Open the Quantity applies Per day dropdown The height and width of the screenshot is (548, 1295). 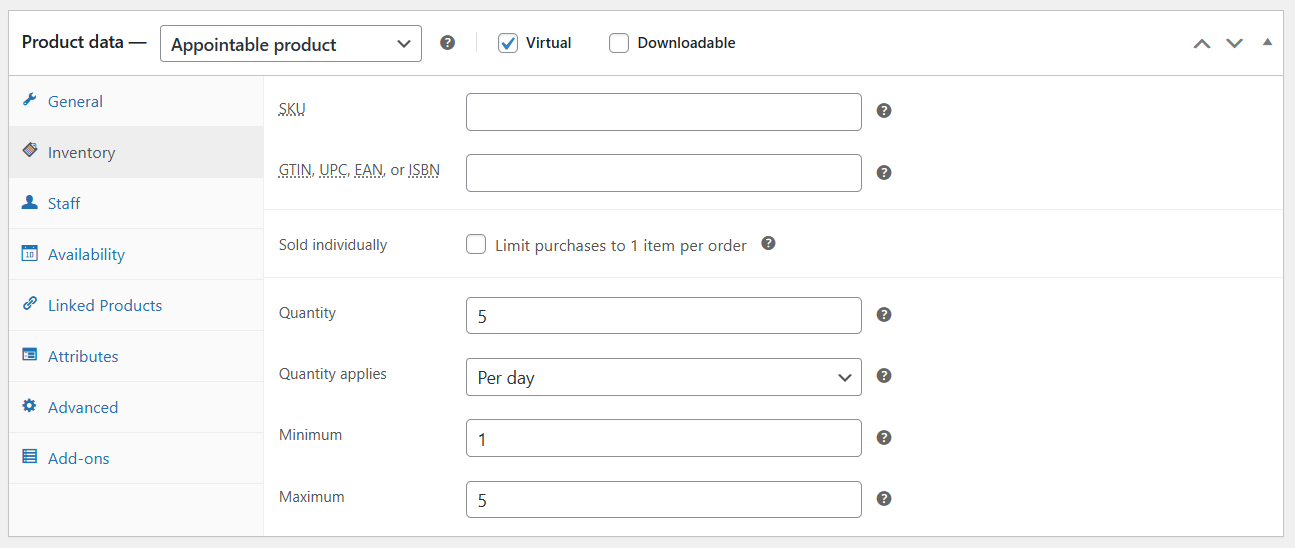coord(663,377)
